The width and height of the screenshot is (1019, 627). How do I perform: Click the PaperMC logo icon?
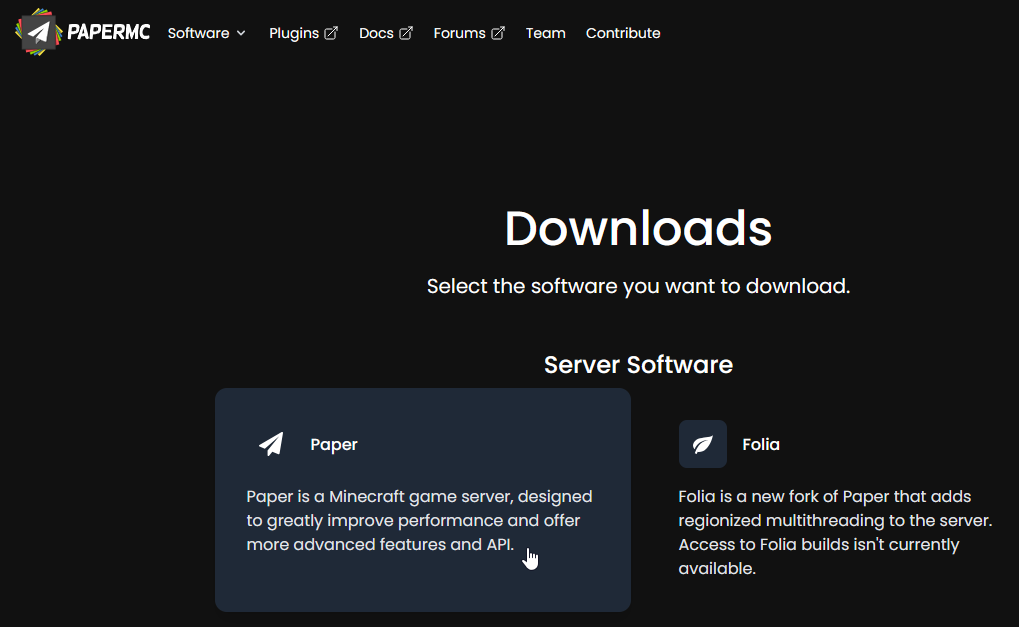38,32
